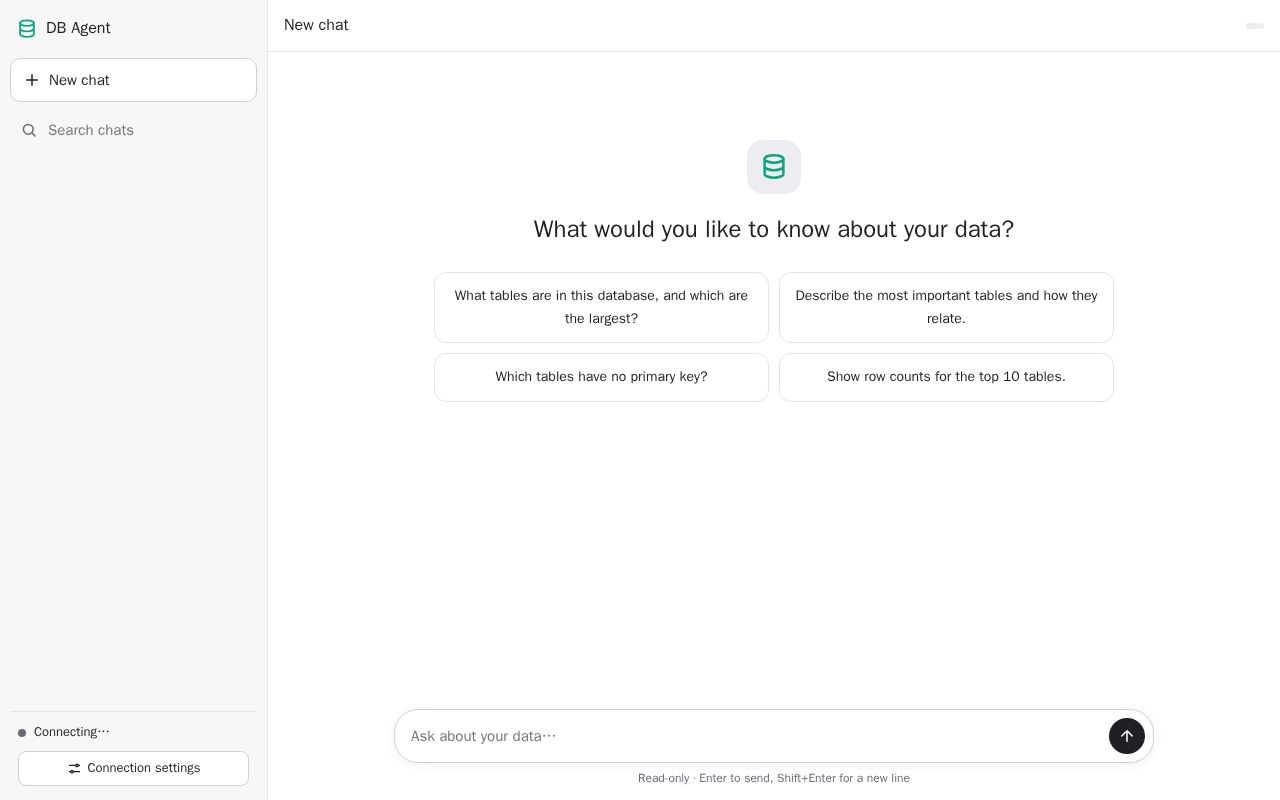Choose 'Show row counts for the top 10 tables' suggestion
Viewport: 1280px width, 800px height.
click(946, 377)
